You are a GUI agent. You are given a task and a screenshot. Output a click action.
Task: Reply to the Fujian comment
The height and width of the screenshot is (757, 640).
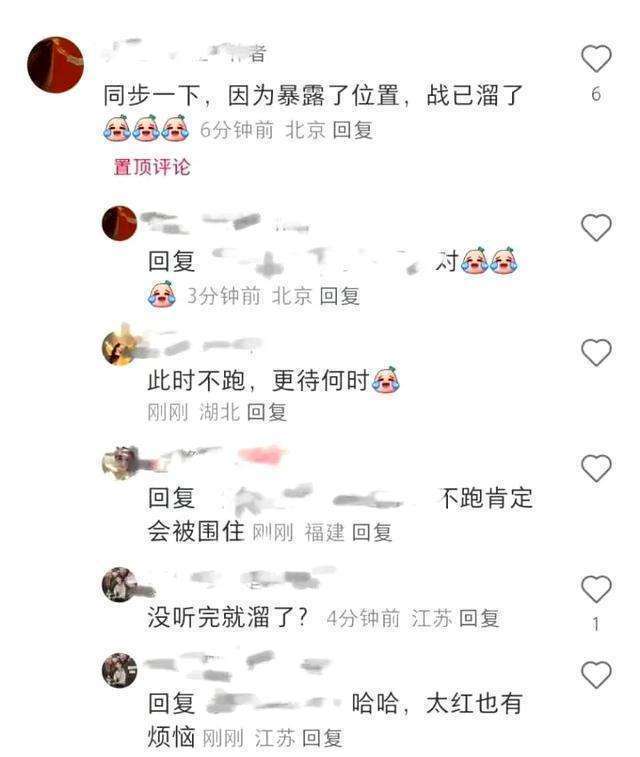[x=372, y=532]
